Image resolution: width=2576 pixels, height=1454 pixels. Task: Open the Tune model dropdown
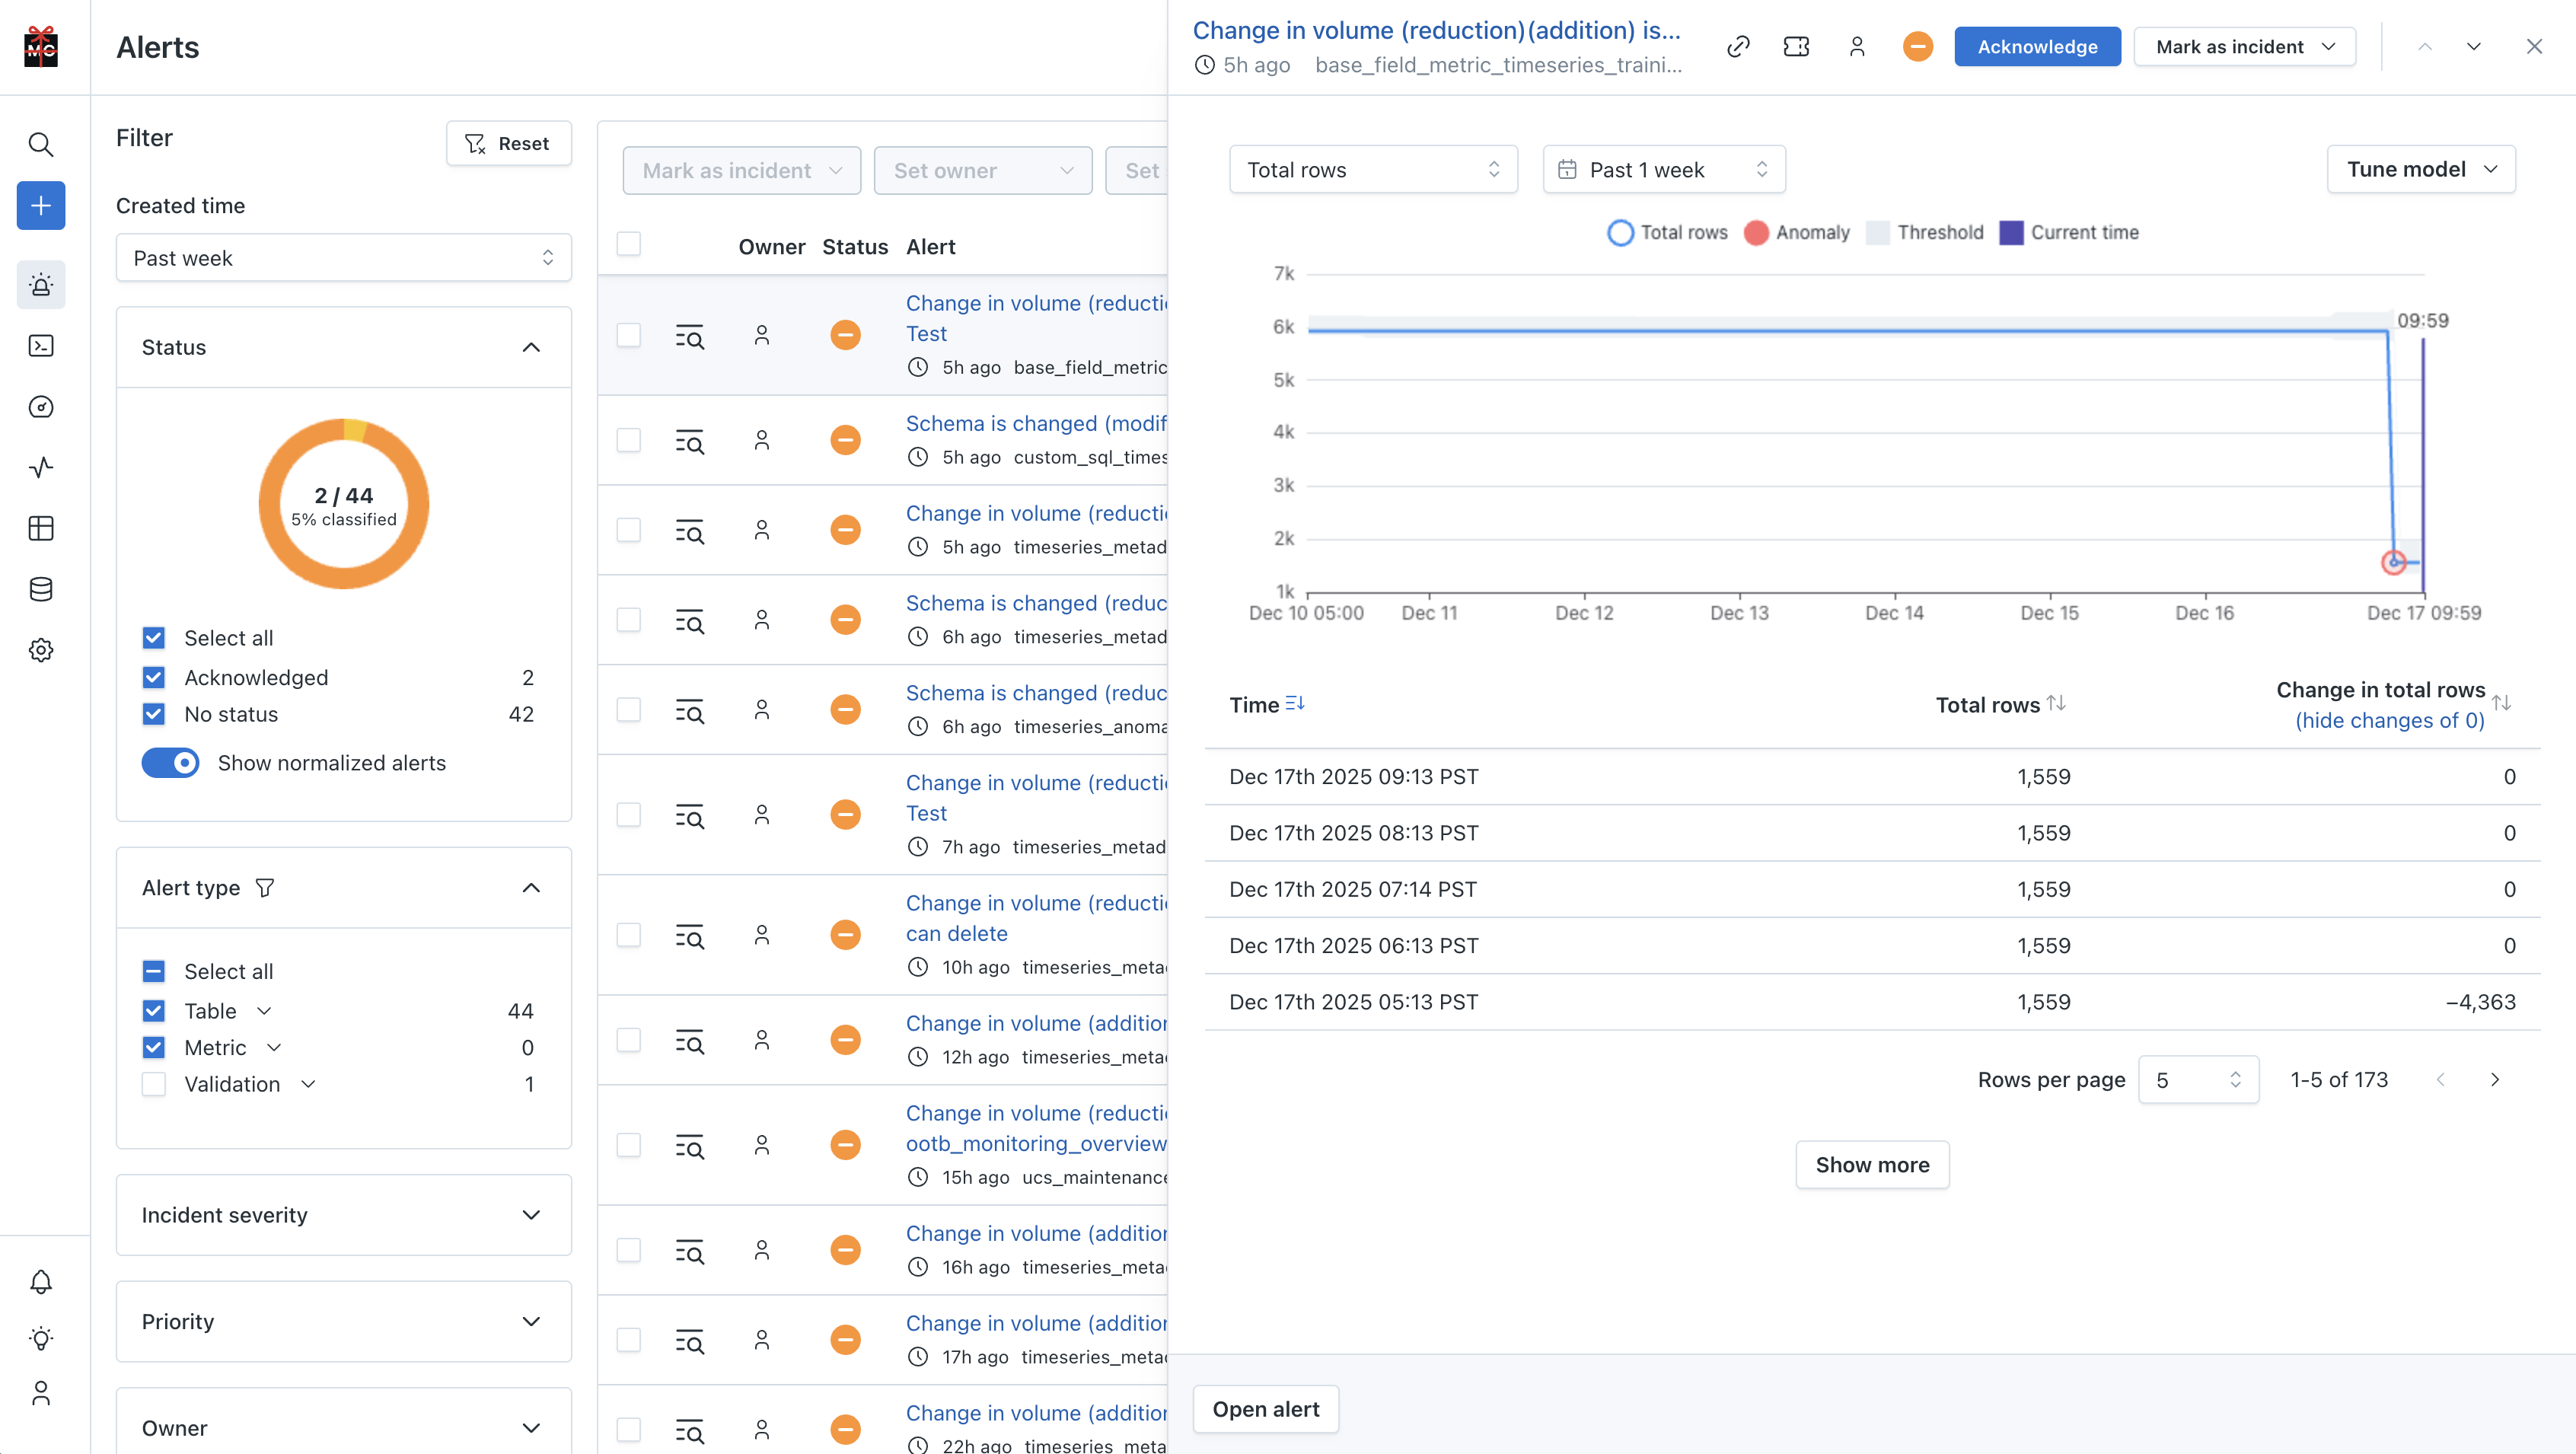pyautogui.click(x=2420, y=170)
